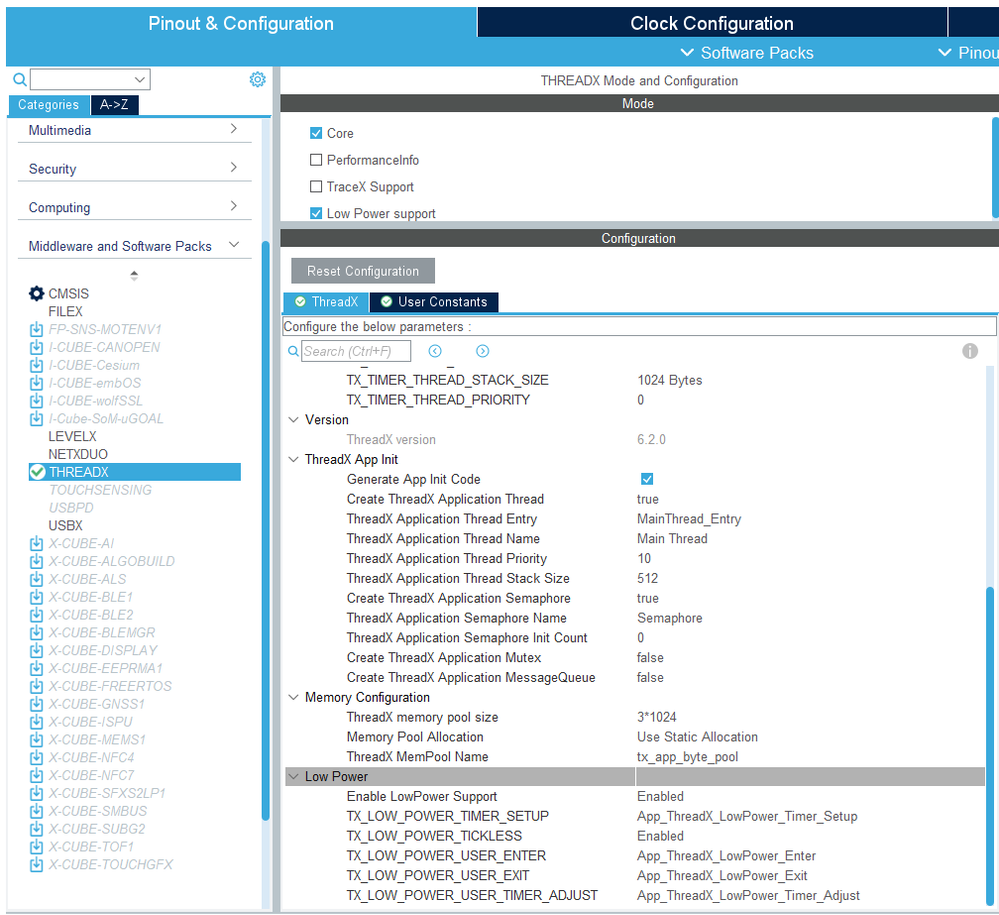The height and width of the screenshot is (915, 999).
Task: Click the Reset Configuration button
Action: coord(363,271)
